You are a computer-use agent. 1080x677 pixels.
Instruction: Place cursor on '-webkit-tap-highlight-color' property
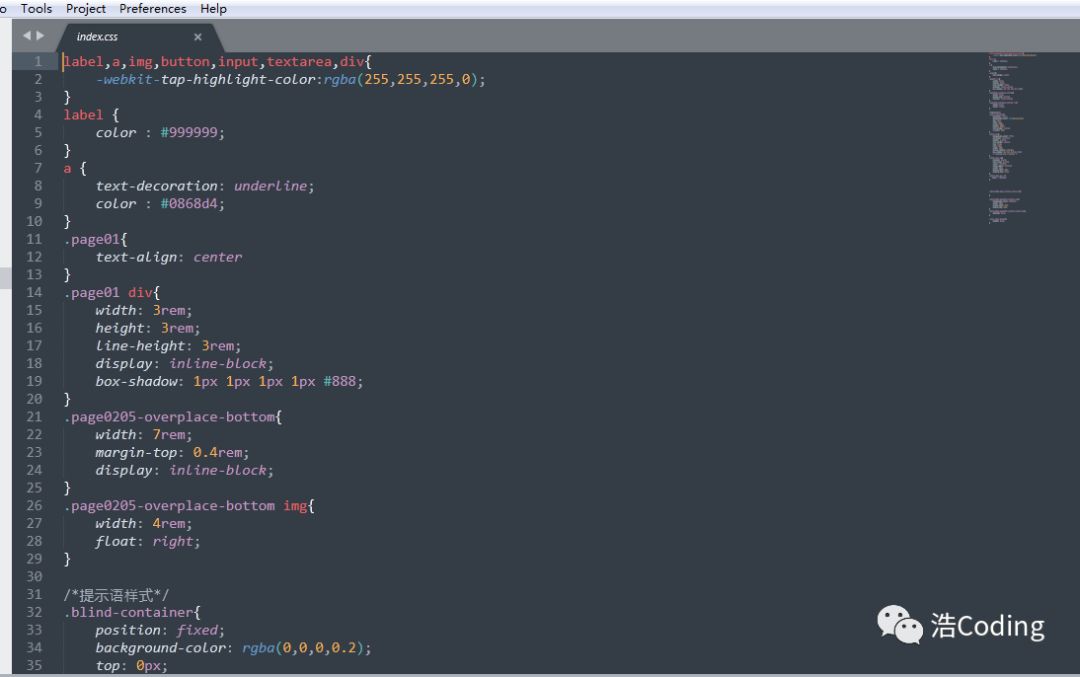[x=207, y=79]
